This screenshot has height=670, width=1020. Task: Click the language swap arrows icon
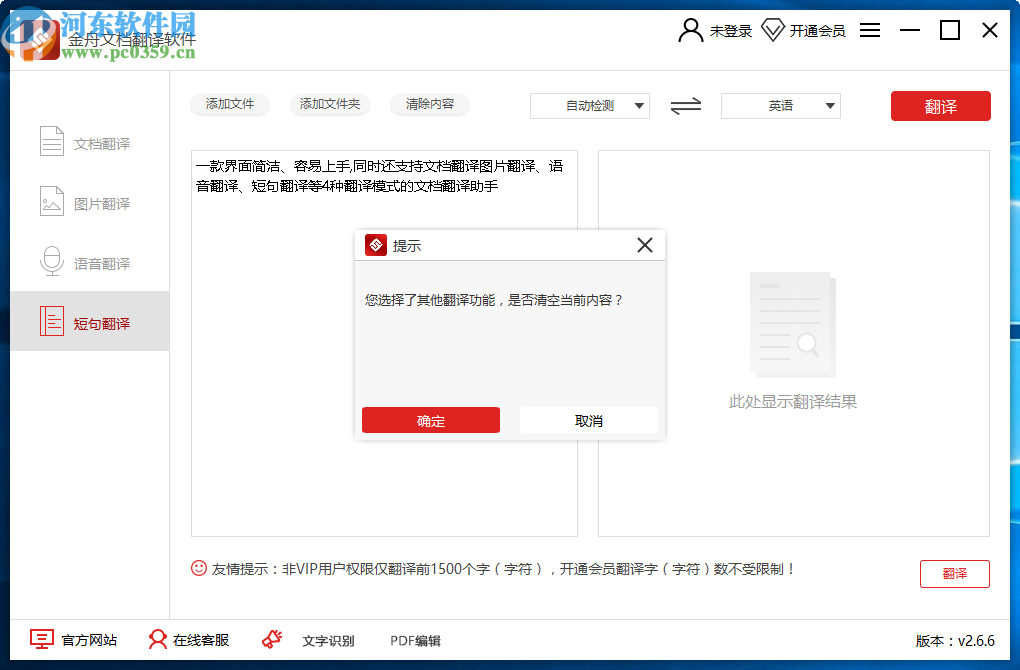click(685, 106)
